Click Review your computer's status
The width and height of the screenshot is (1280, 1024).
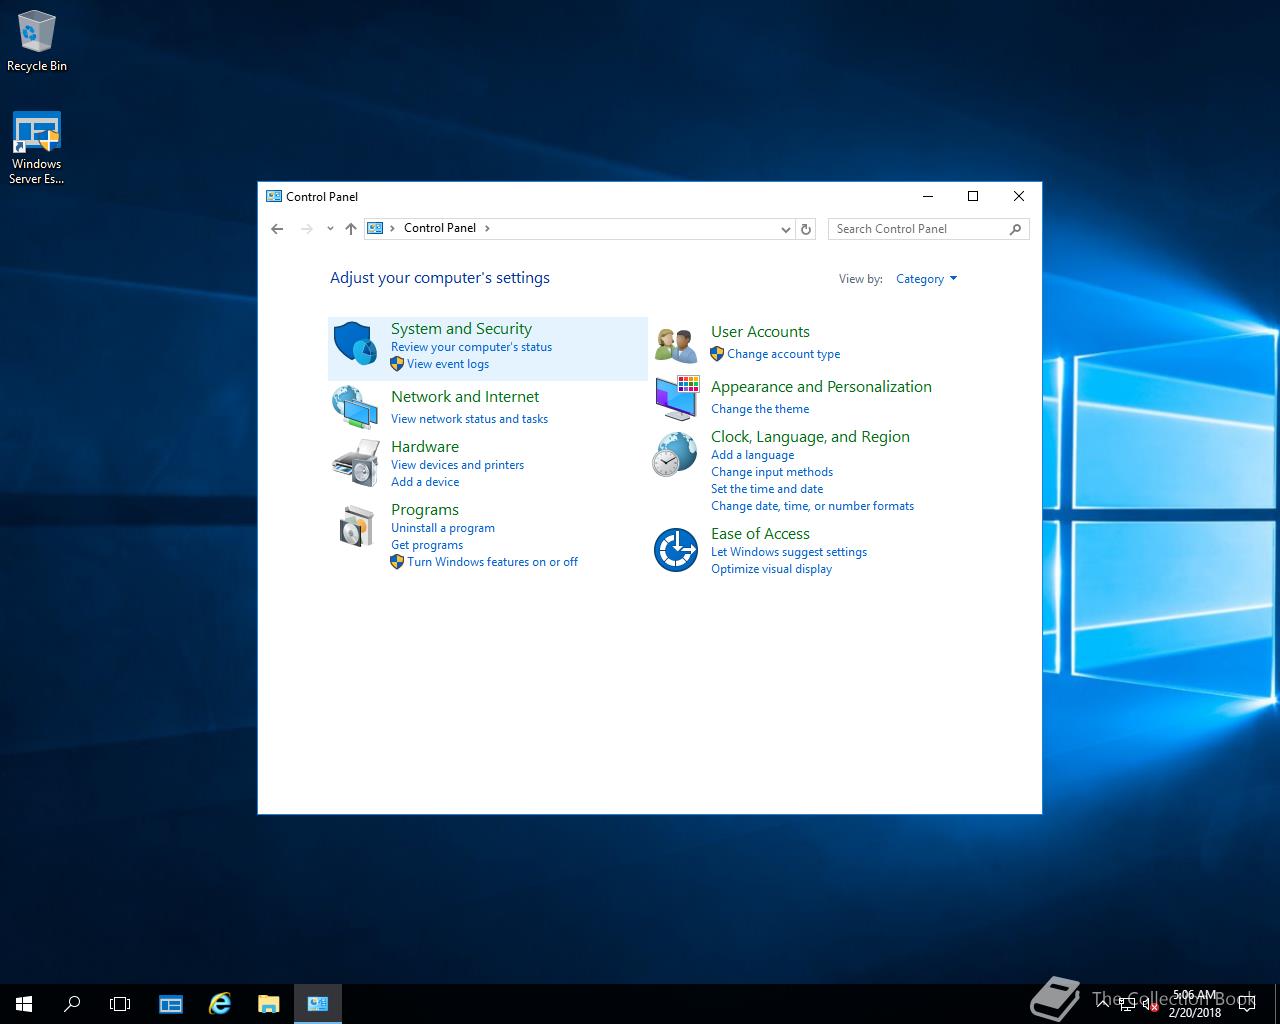471,347
